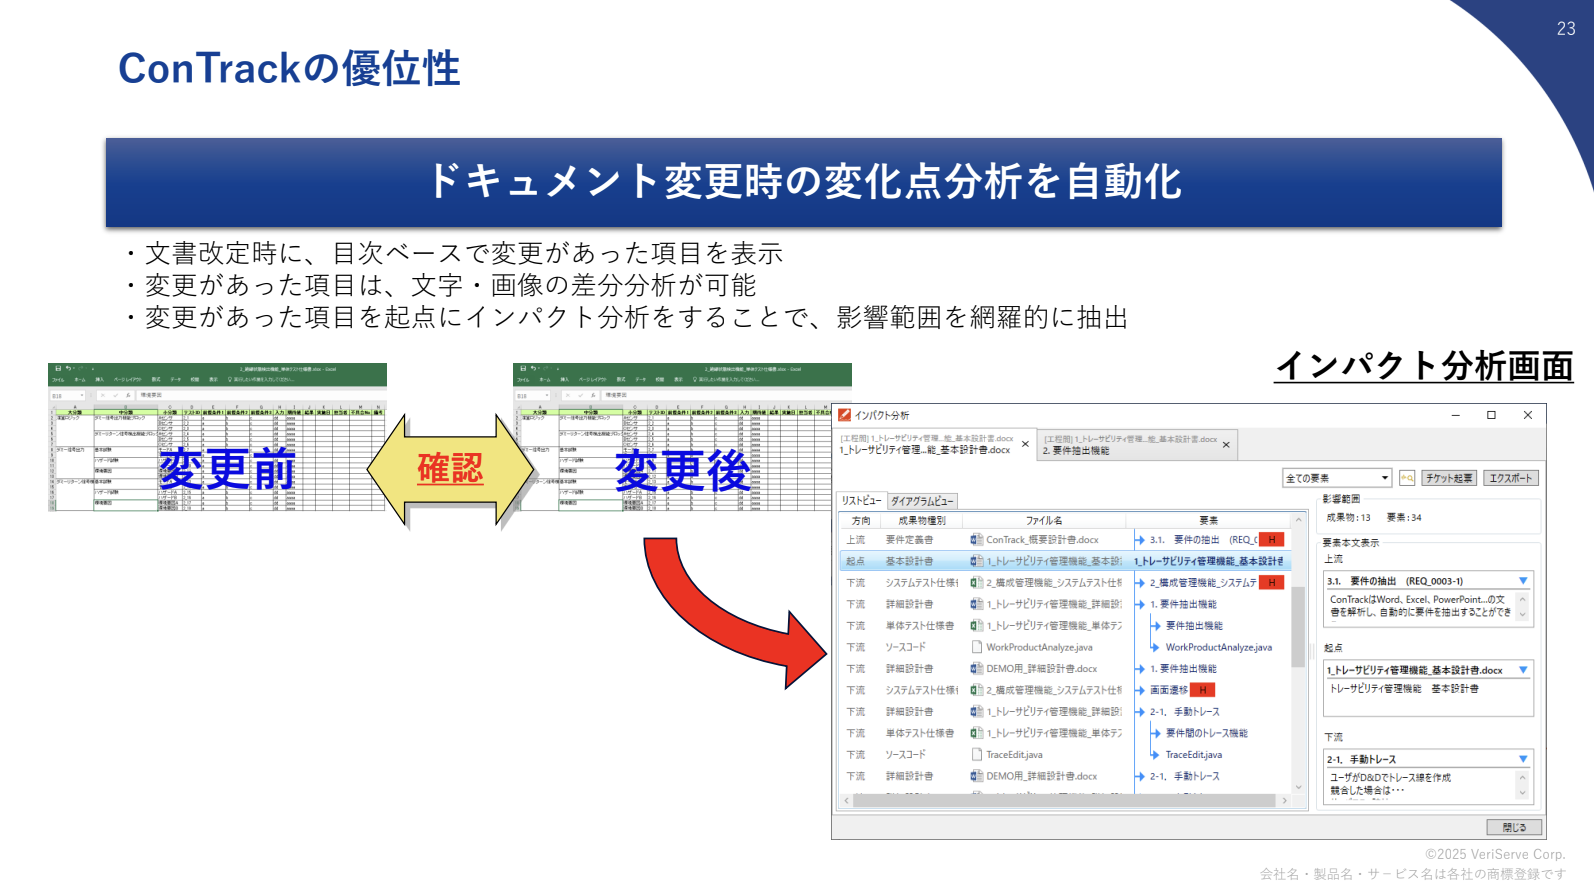Expand the 下流 2-1, 手動トレース dropdown triangle
Viewport: 1594px width, 890px height.
point(1523,759)
